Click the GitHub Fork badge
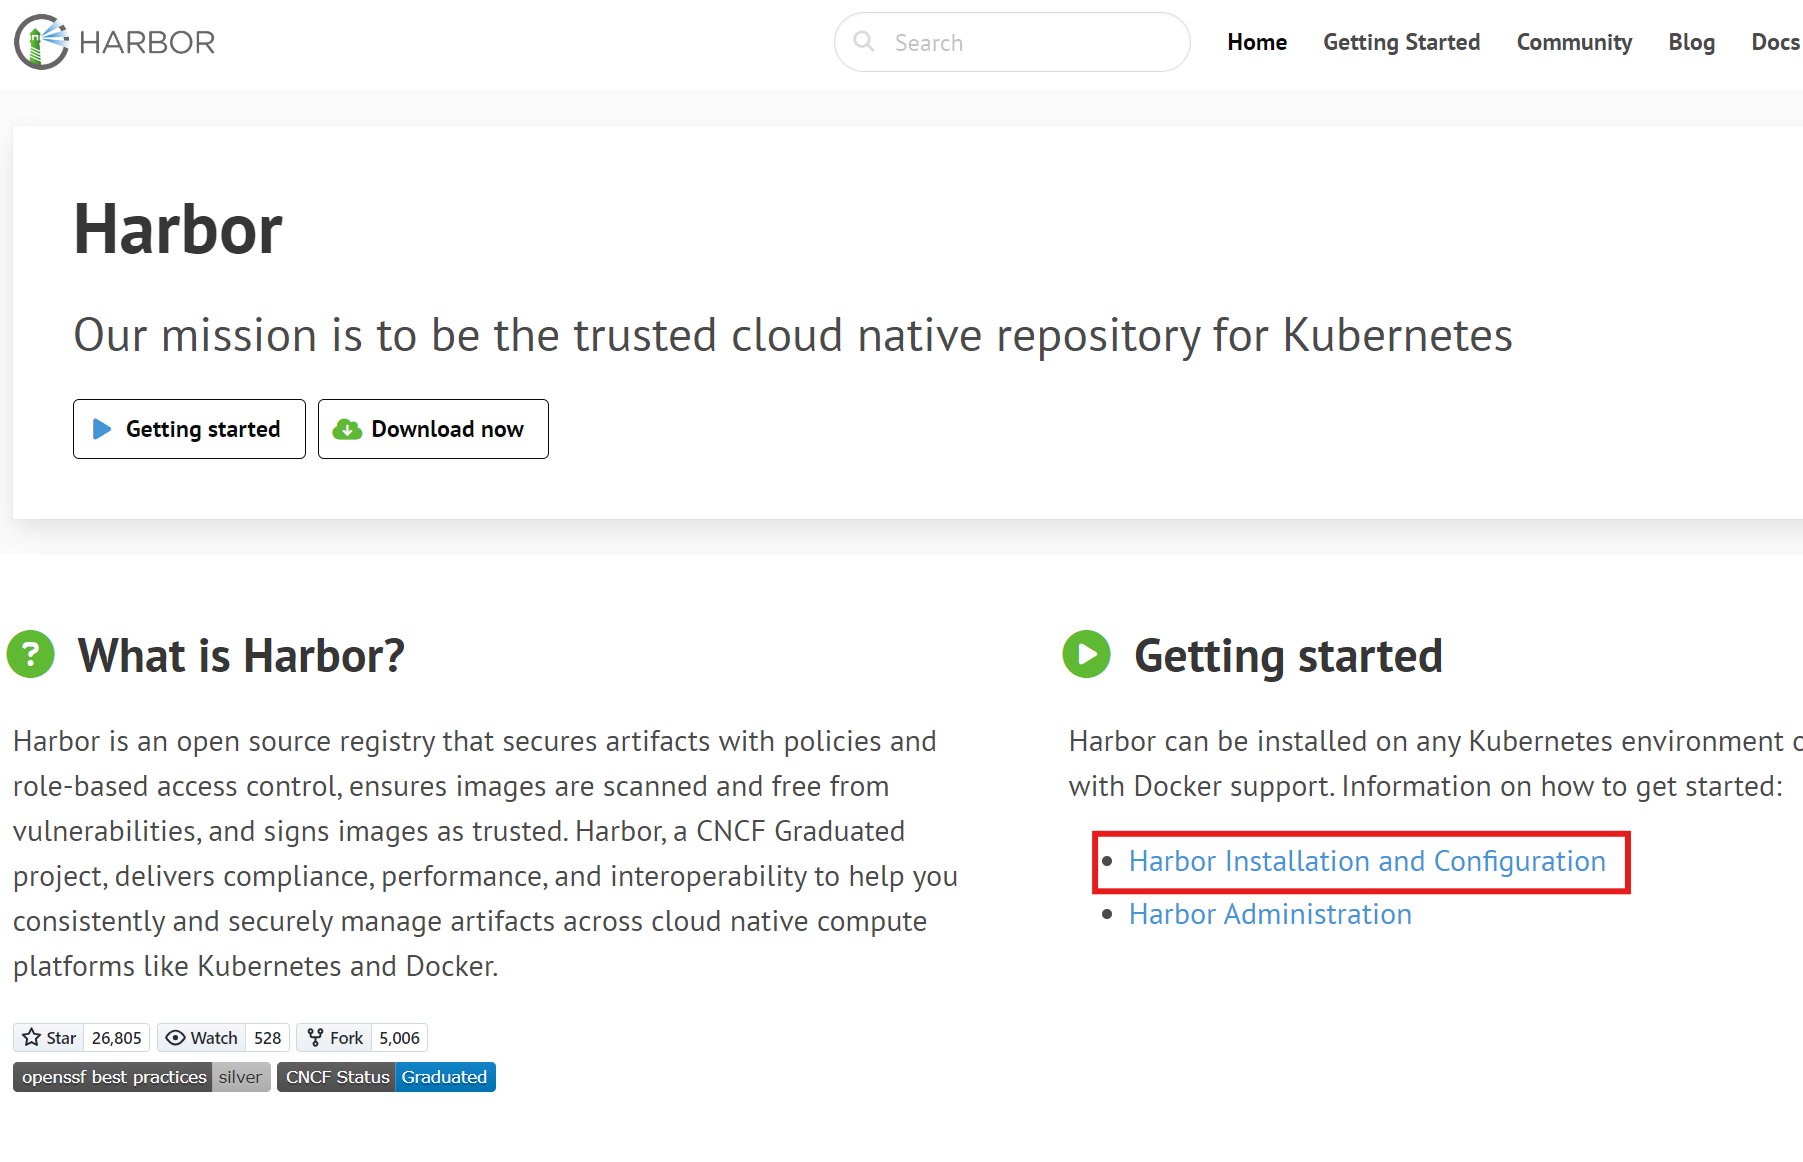Viewport: 1803px width, 1162px height. [335, 1038]
